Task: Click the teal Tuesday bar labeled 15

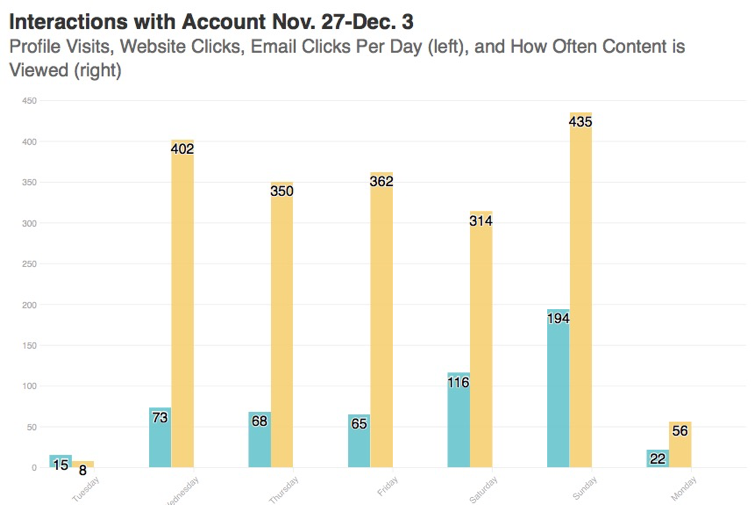Action: coord(61,461)
